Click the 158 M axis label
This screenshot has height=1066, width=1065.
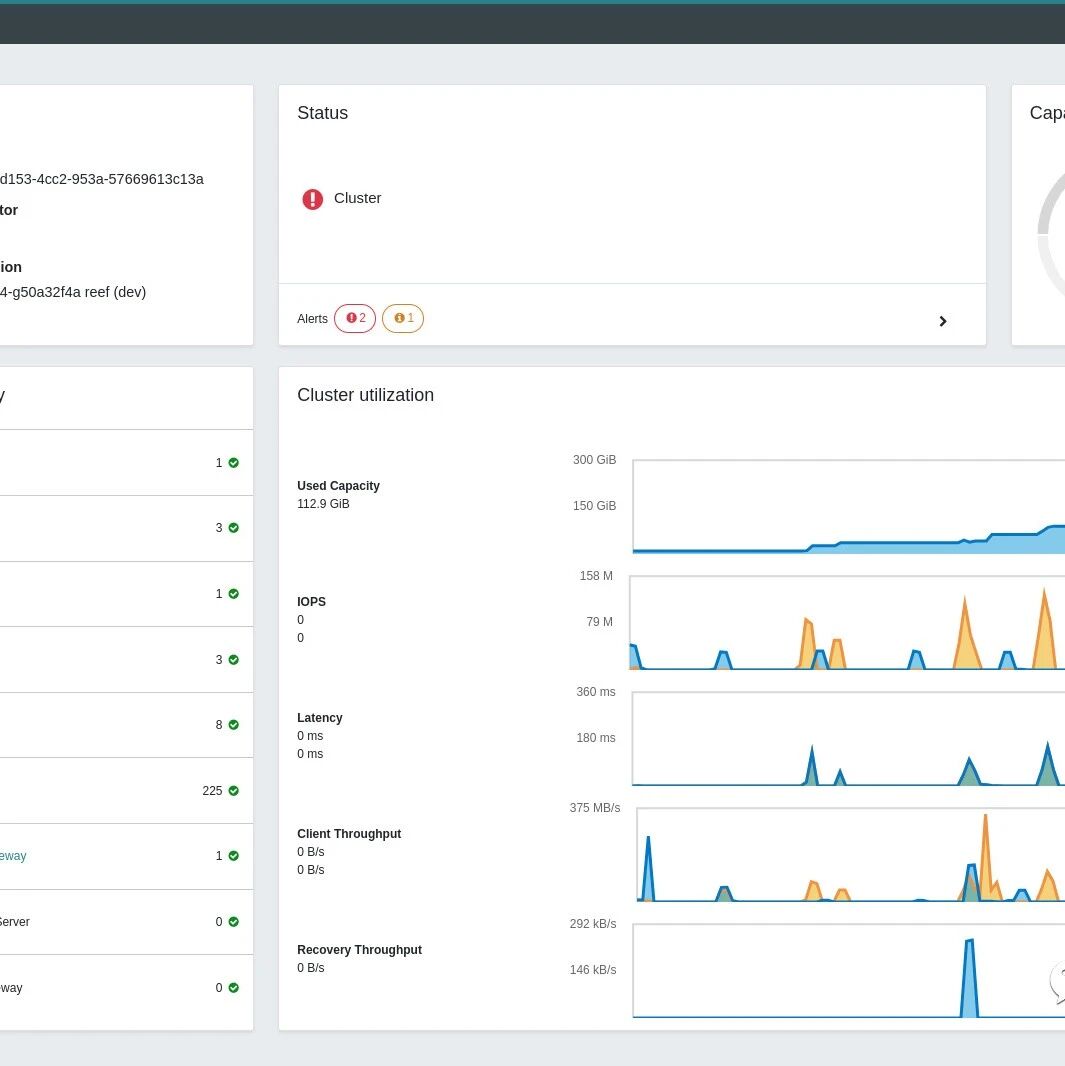pyautogui.click(x=596, y=576)
